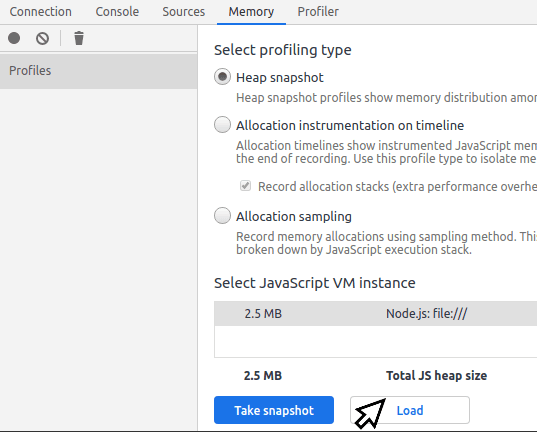This screenshot has width=537, height=432.
Task: Click the Select profiling type heading
Action: 283,50
